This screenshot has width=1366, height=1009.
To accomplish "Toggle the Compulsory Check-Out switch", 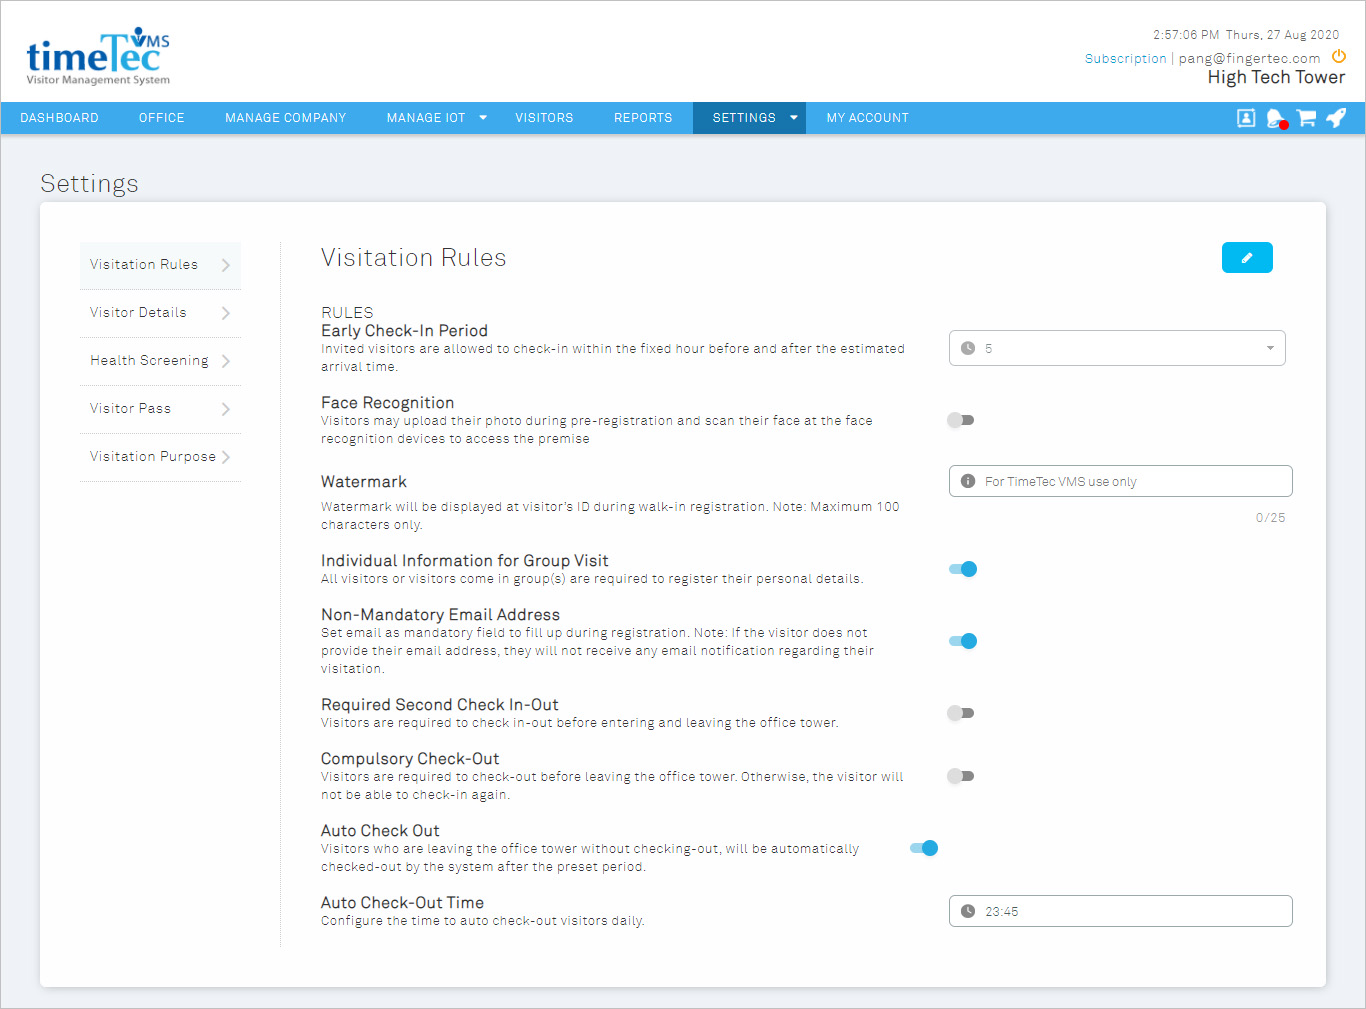I will pyautogui.click(x=961, y=776).
